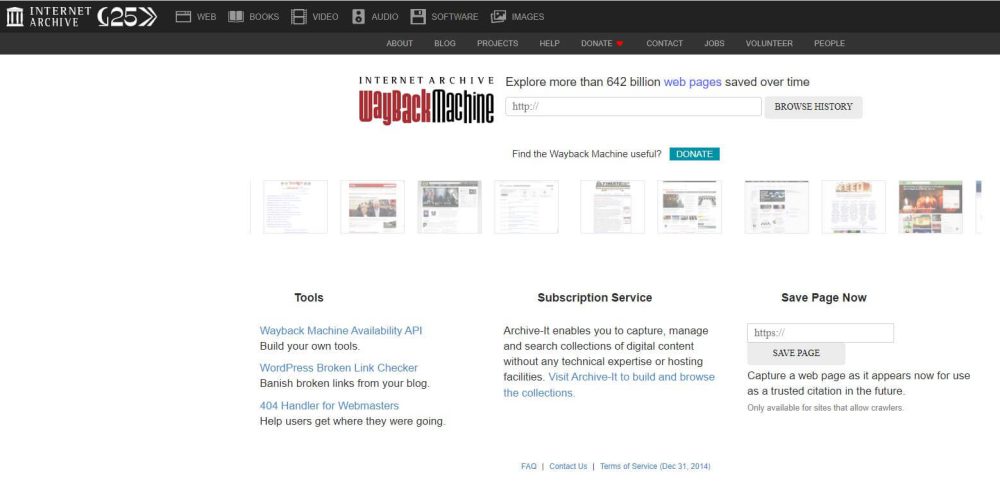Click the Audio speaker icon

click(358, 17)
